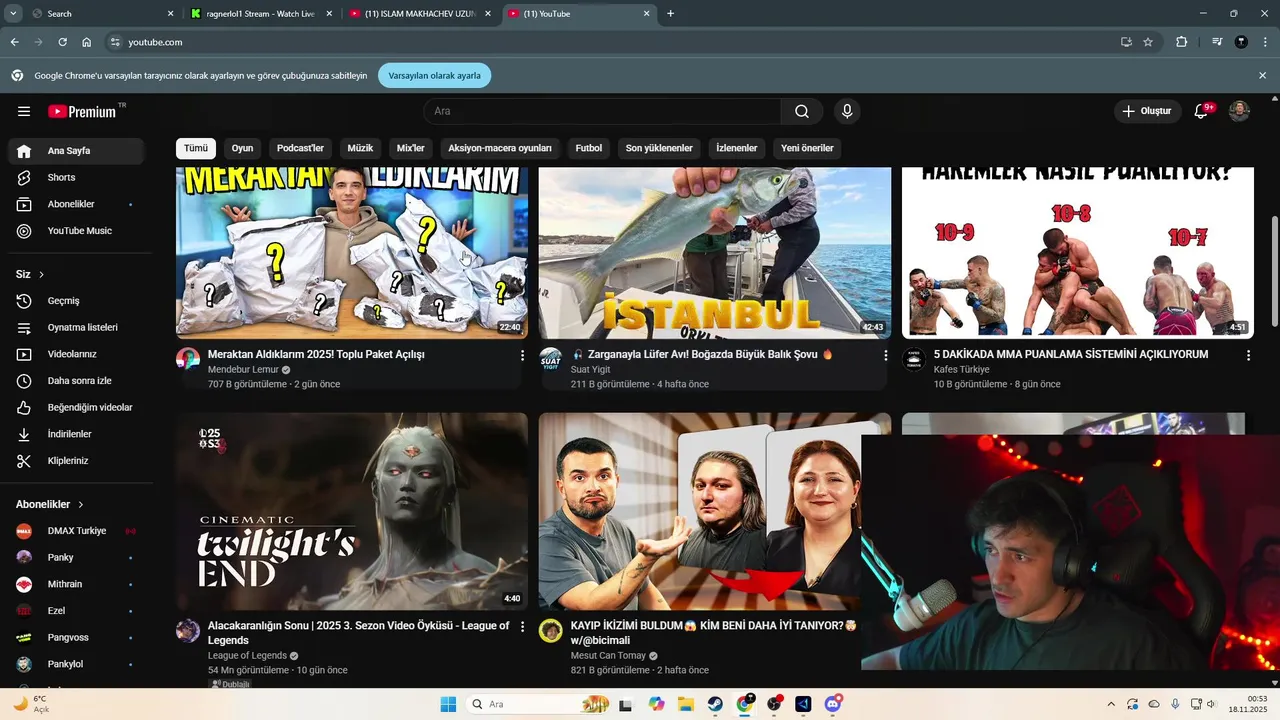Start voice search with microphone icon
This screenshot has height=720, width=1280.
tap(847, 111)
